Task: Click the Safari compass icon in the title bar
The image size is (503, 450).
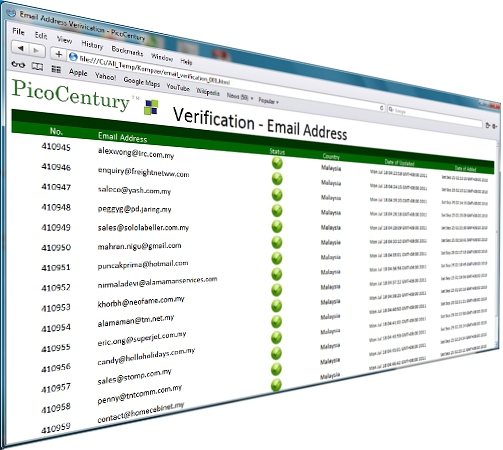Action: click(x=11, y=13)
